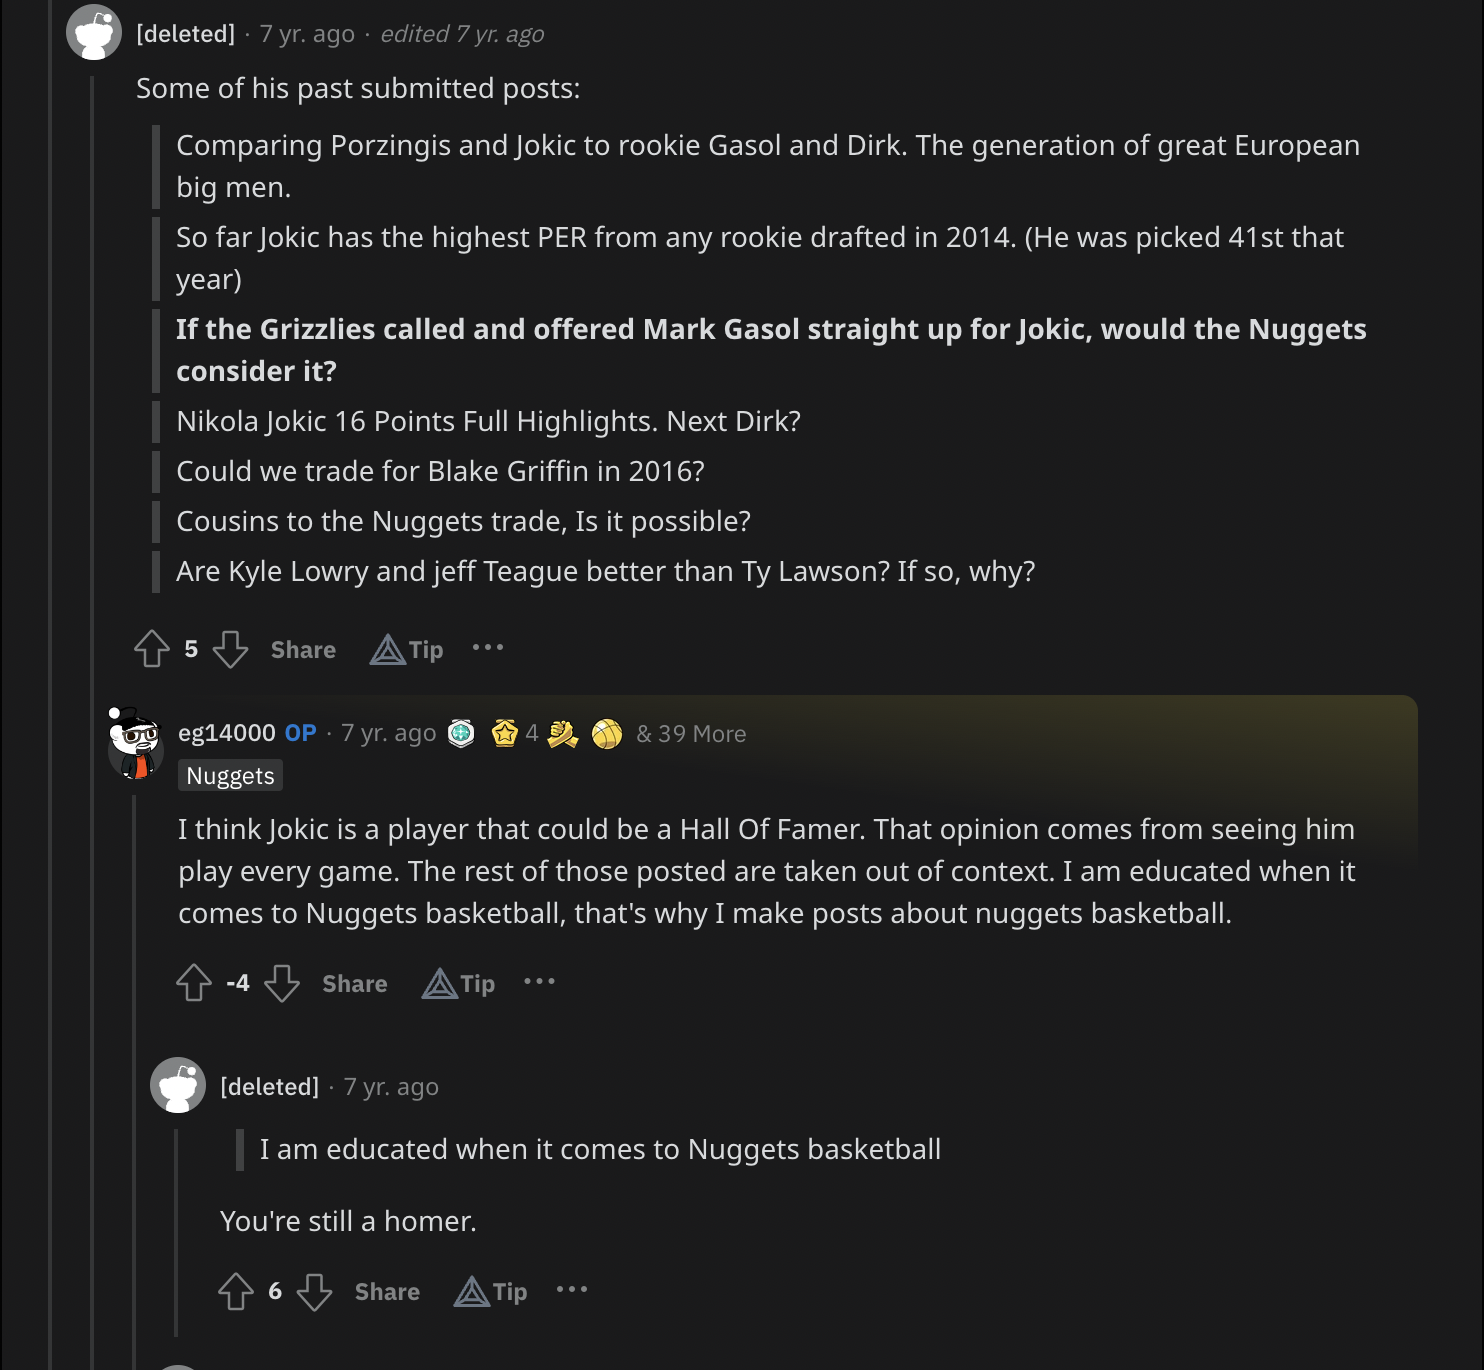The height and width of the screenshot is (1370, 1484).
Task: Open the eg14000 username link
Action: pyautogui.click(x=226, y=733)
